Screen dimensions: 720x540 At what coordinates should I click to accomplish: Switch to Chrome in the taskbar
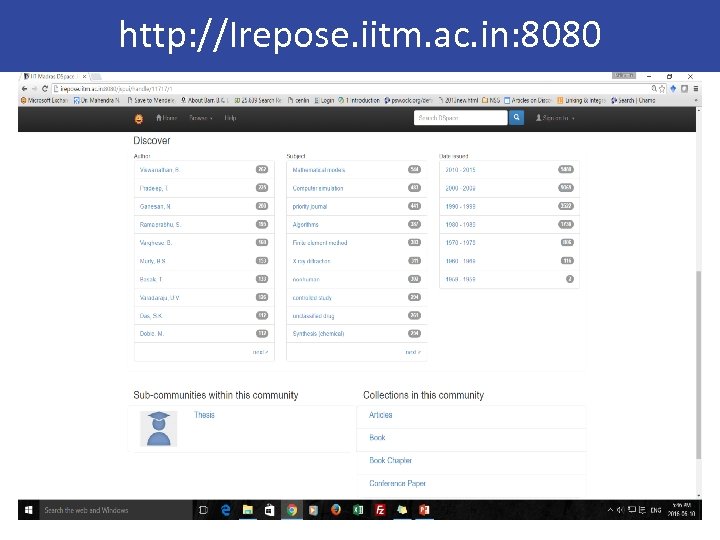(292, 510)
